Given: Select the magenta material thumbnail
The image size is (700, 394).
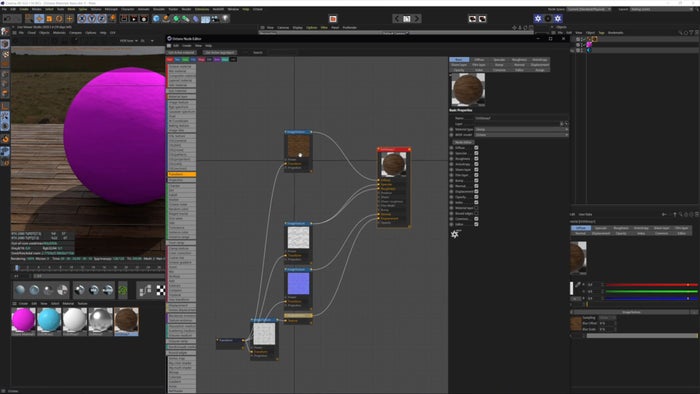Looking at the screenshot, I should click(23, 320).
